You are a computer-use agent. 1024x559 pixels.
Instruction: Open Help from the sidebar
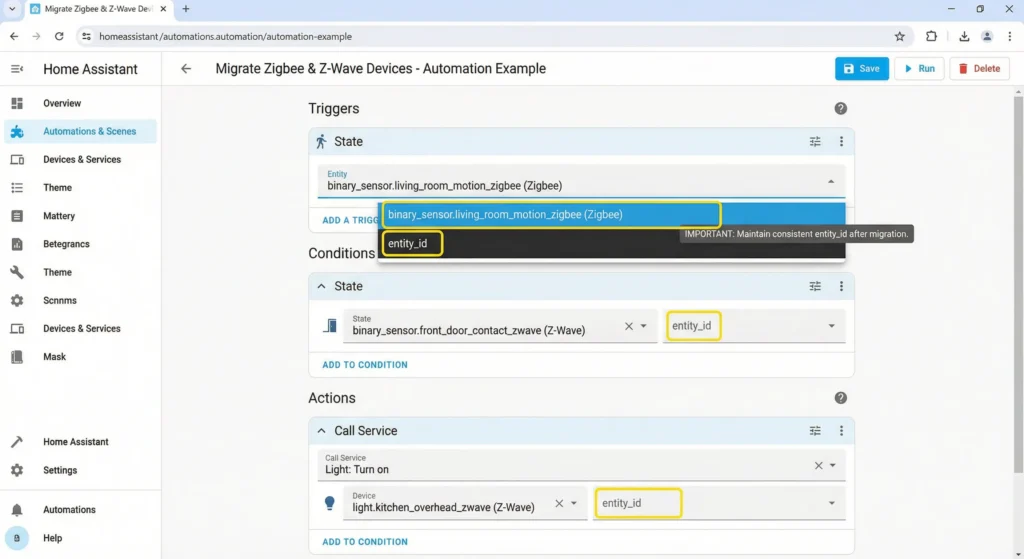pos(52,538)
